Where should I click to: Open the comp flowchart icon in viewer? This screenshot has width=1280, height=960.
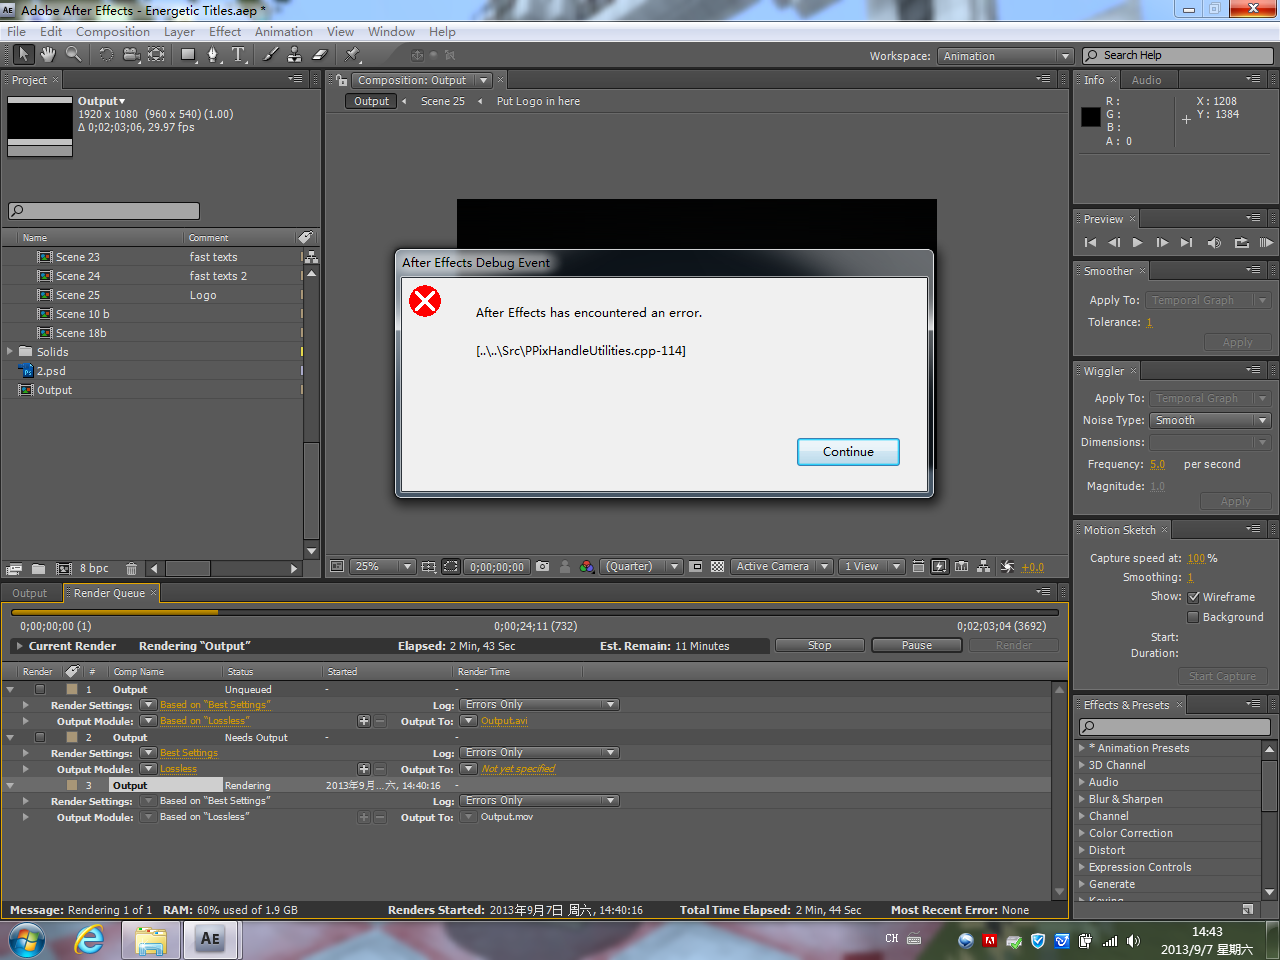(x=984, y=566)
